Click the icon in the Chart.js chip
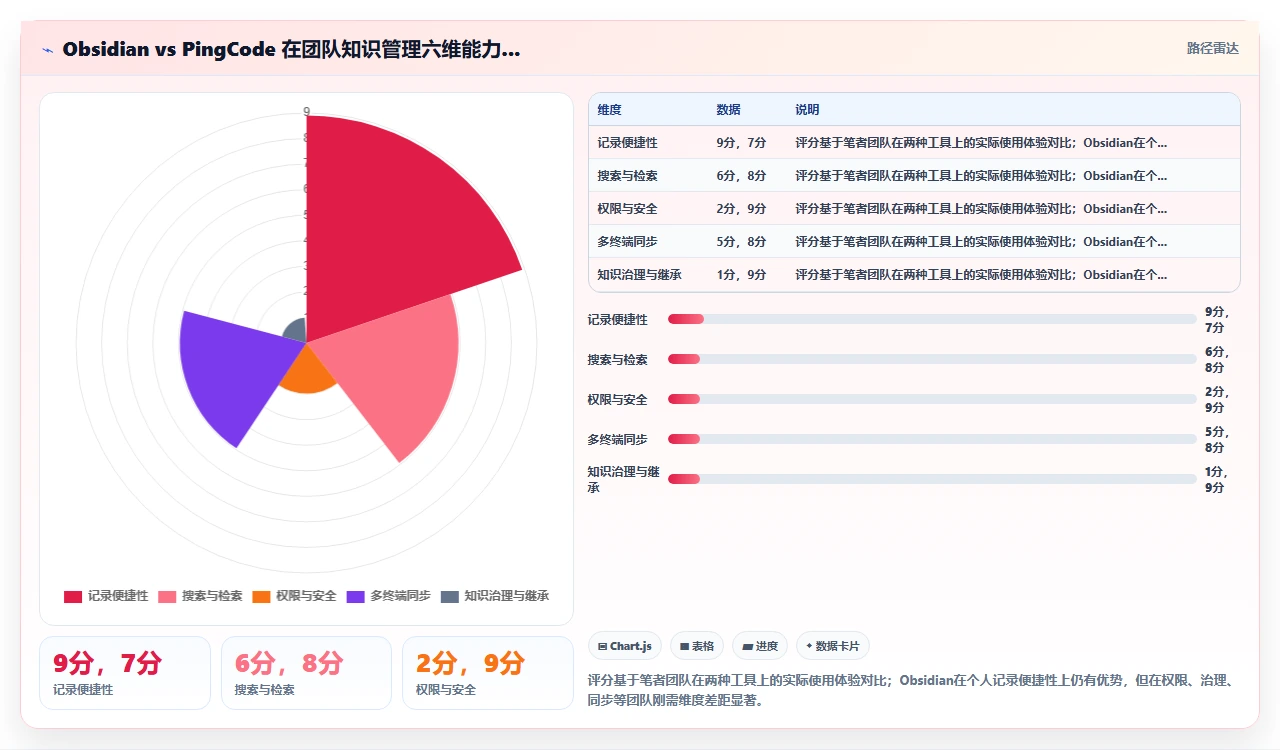Viewport: 1280px width, 750px height. 602,647
